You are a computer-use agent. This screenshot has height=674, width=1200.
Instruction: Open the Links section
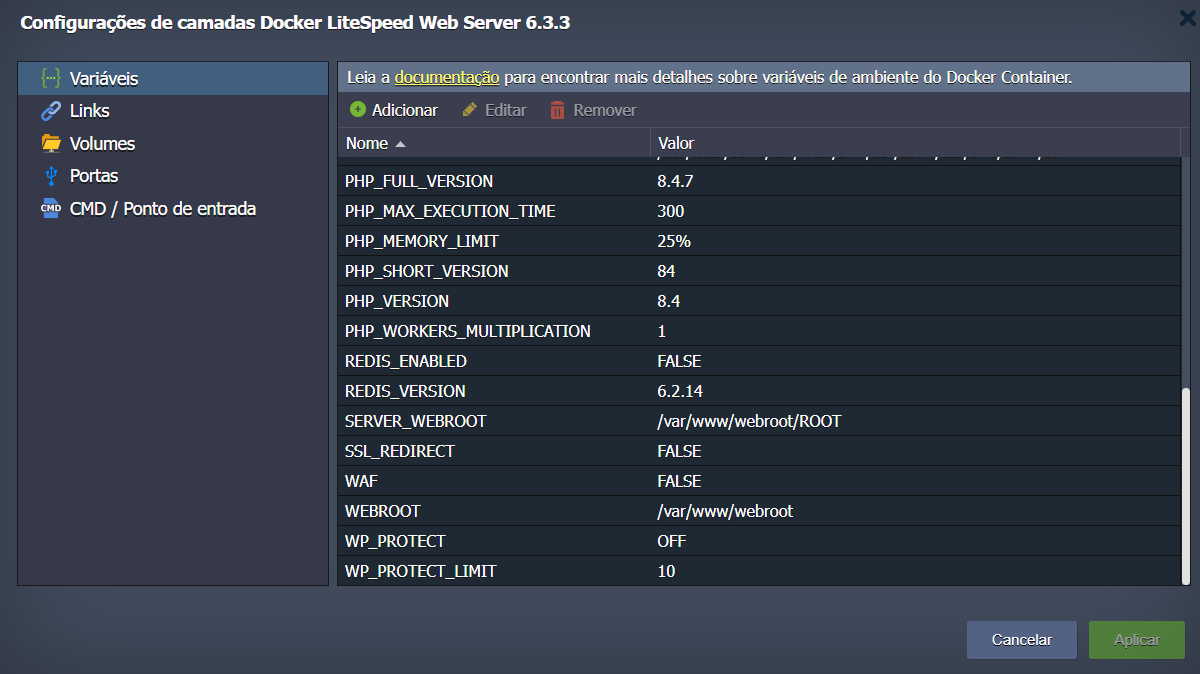coord(173,111)
